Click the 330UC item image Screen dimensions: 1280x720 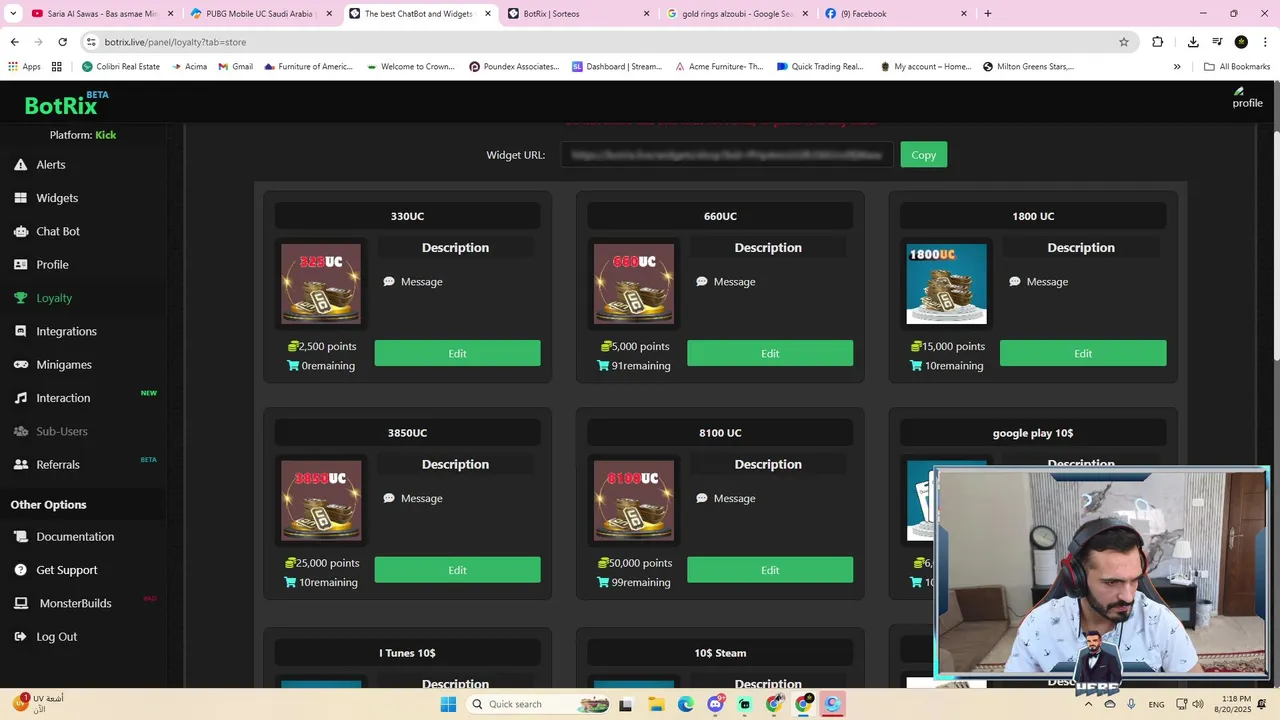pos(321,284)
